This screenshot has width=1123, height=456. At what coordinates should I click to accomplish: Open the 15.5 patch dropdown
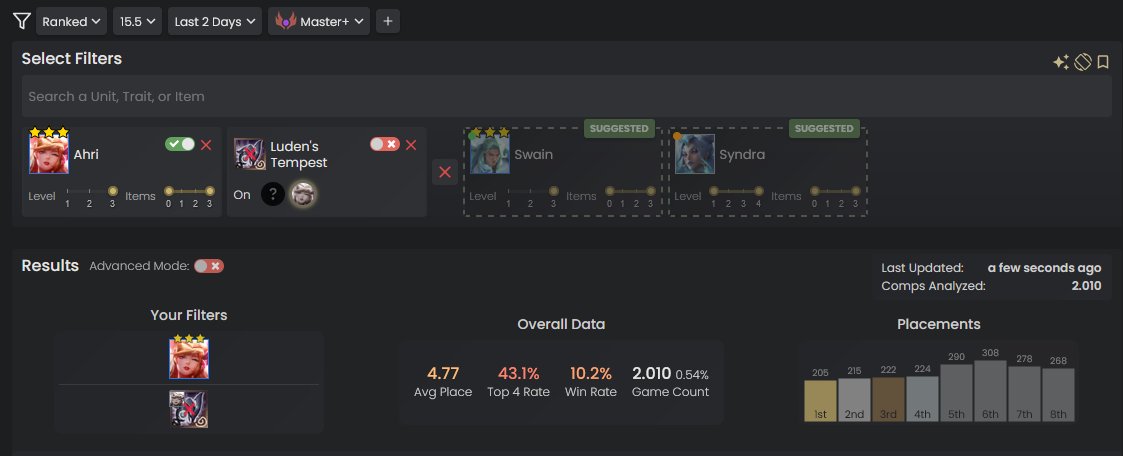pyautogui.click(x=138, y=21)
